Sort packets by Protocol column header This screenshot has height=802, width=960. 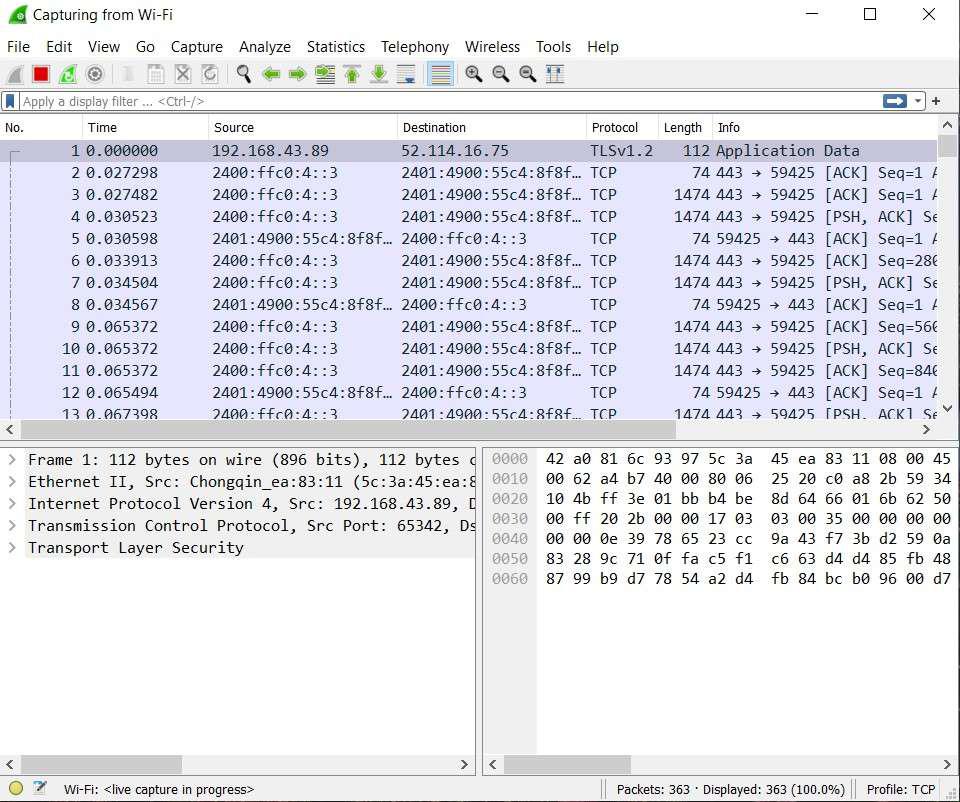[615, 128]
